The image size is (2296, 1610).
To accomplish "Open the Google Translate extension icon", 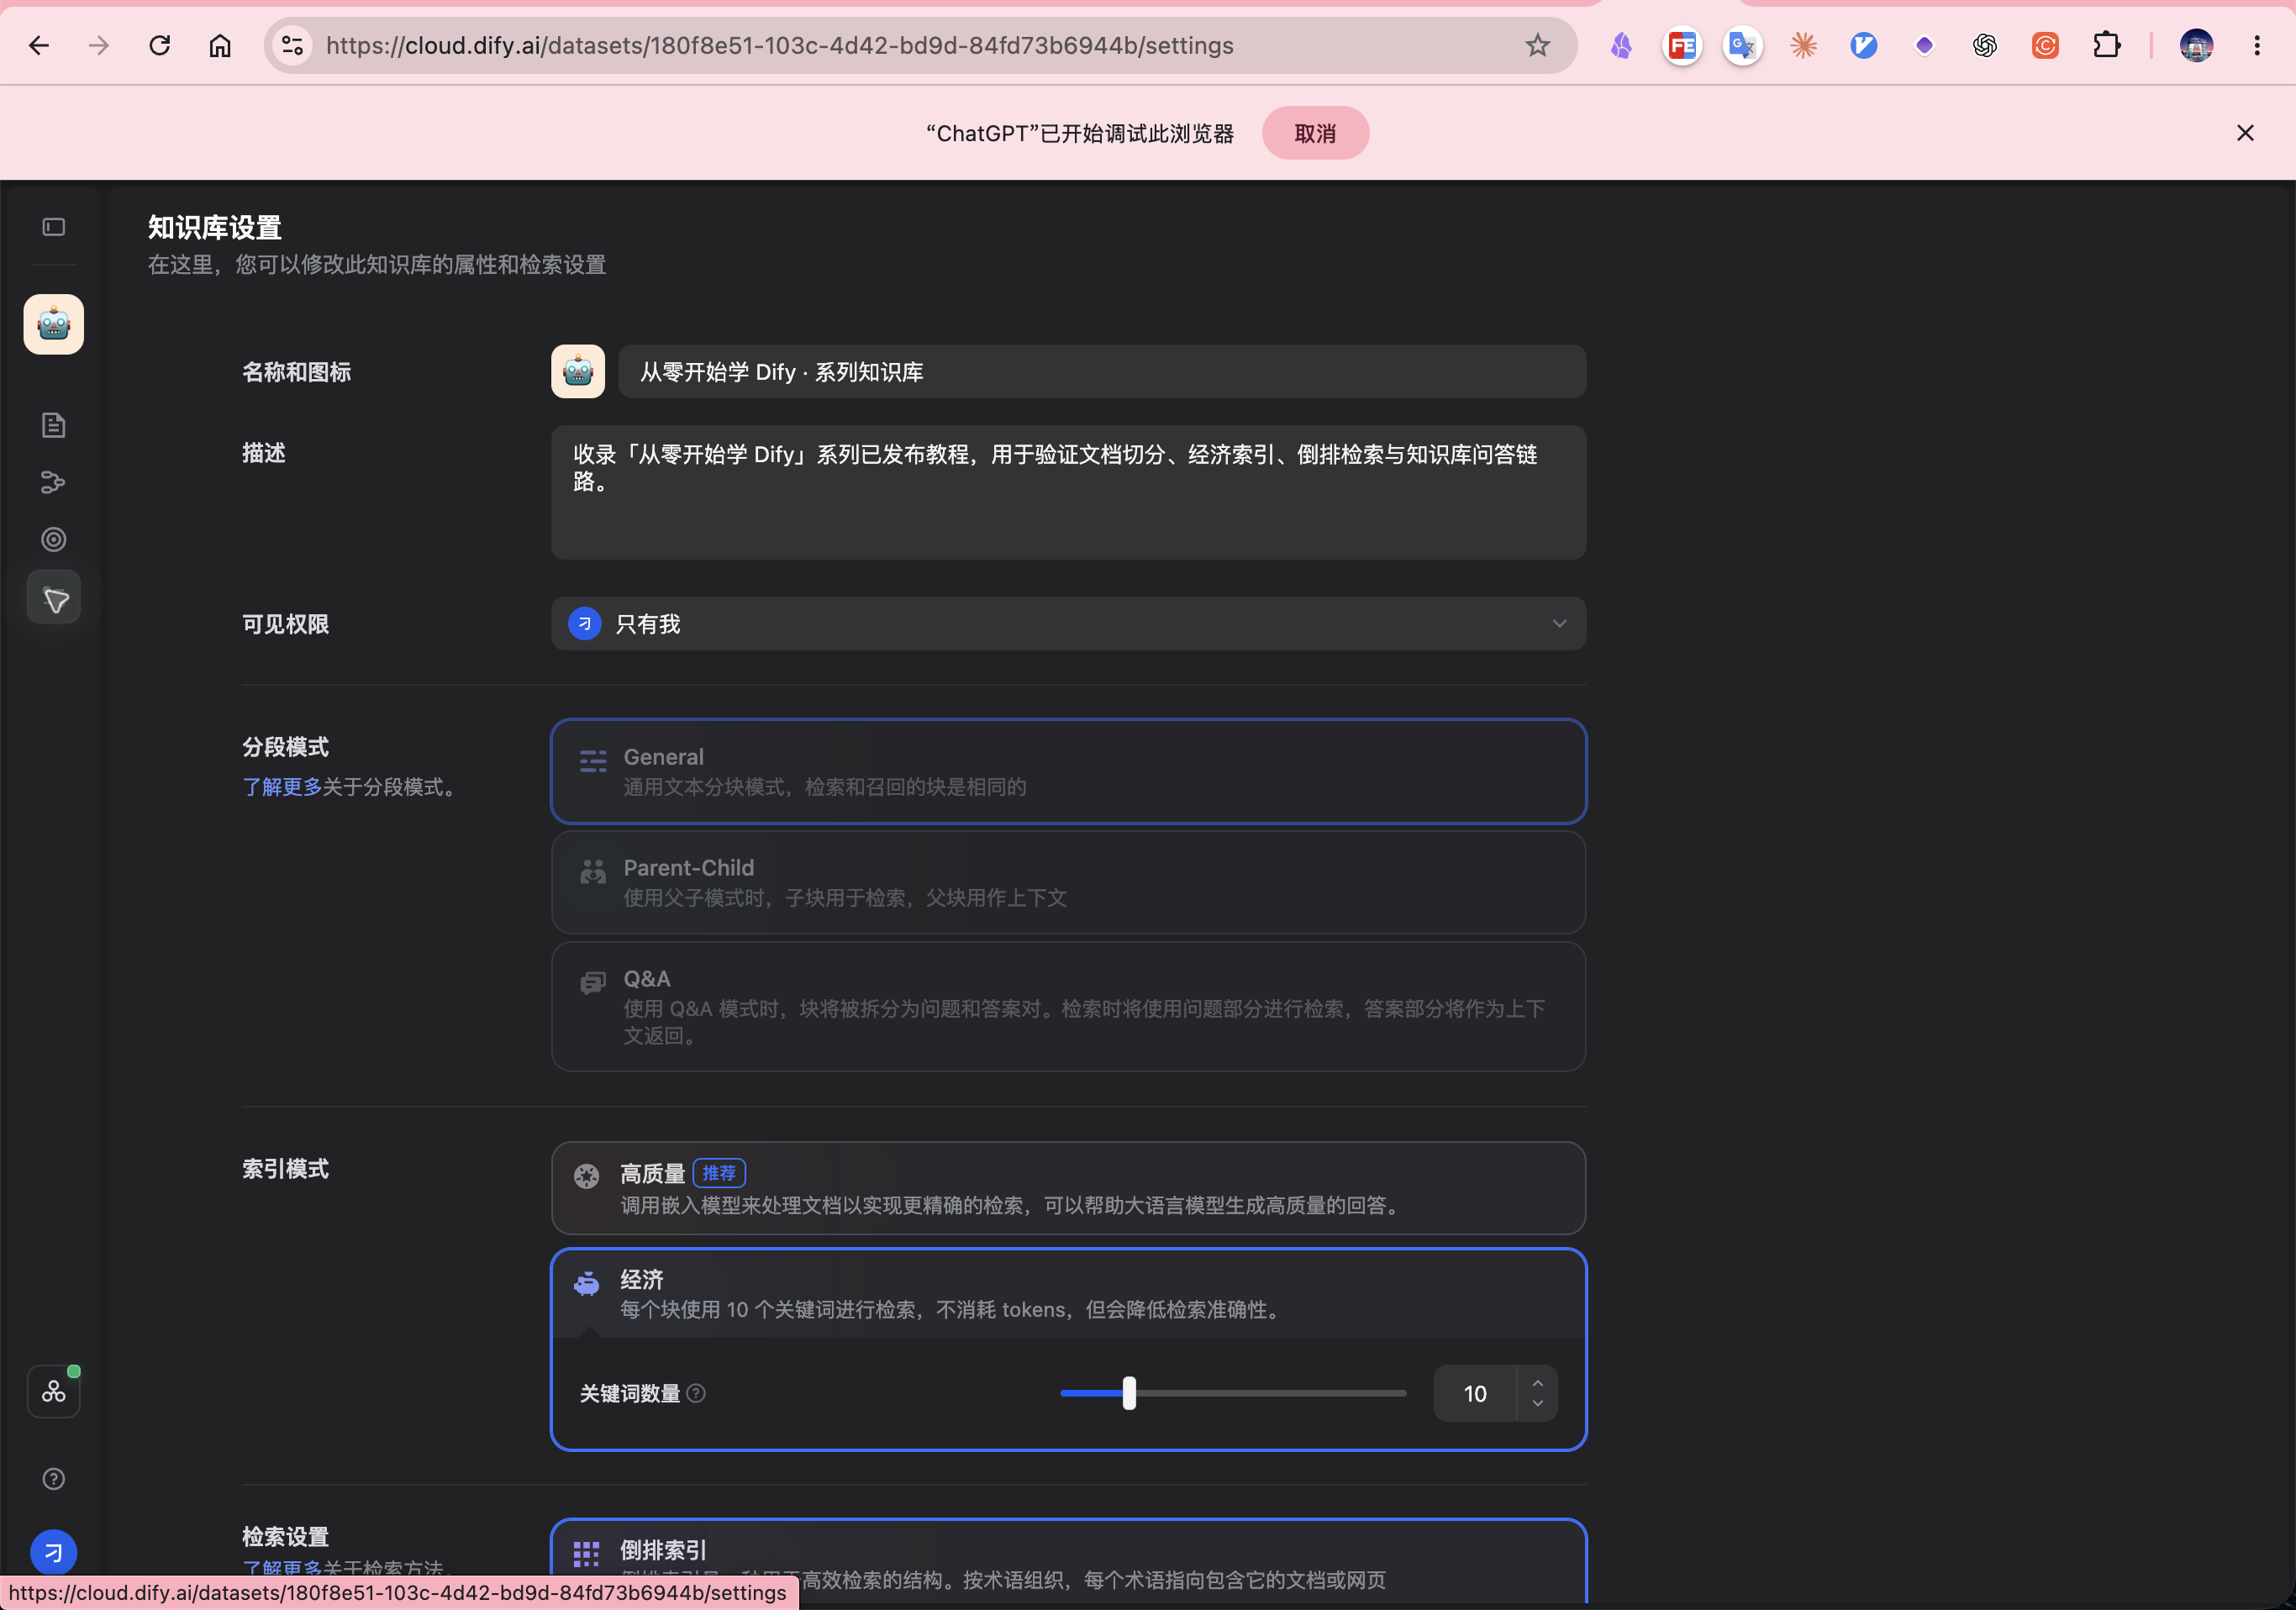I will tap(1742, 45).
